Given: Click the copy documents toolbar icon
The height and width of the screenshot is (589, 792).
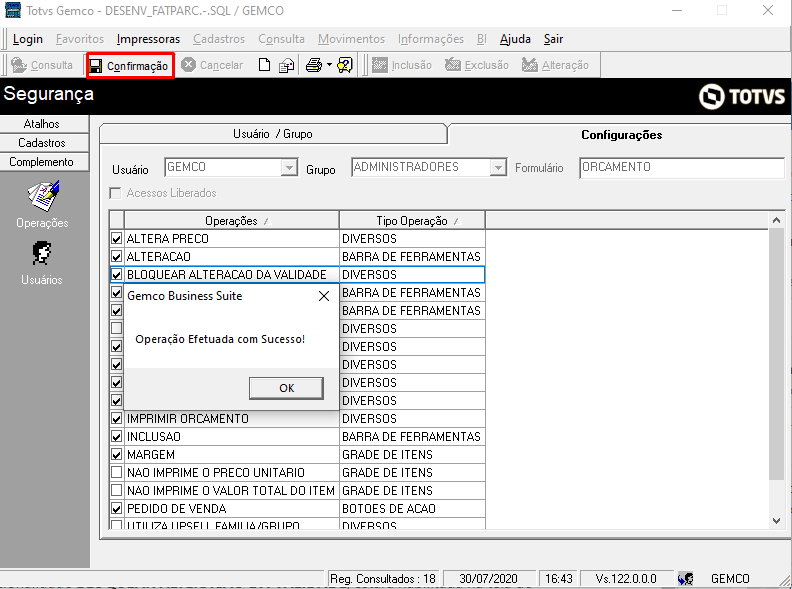Looking at the screenshot, I should coord(286,65).
